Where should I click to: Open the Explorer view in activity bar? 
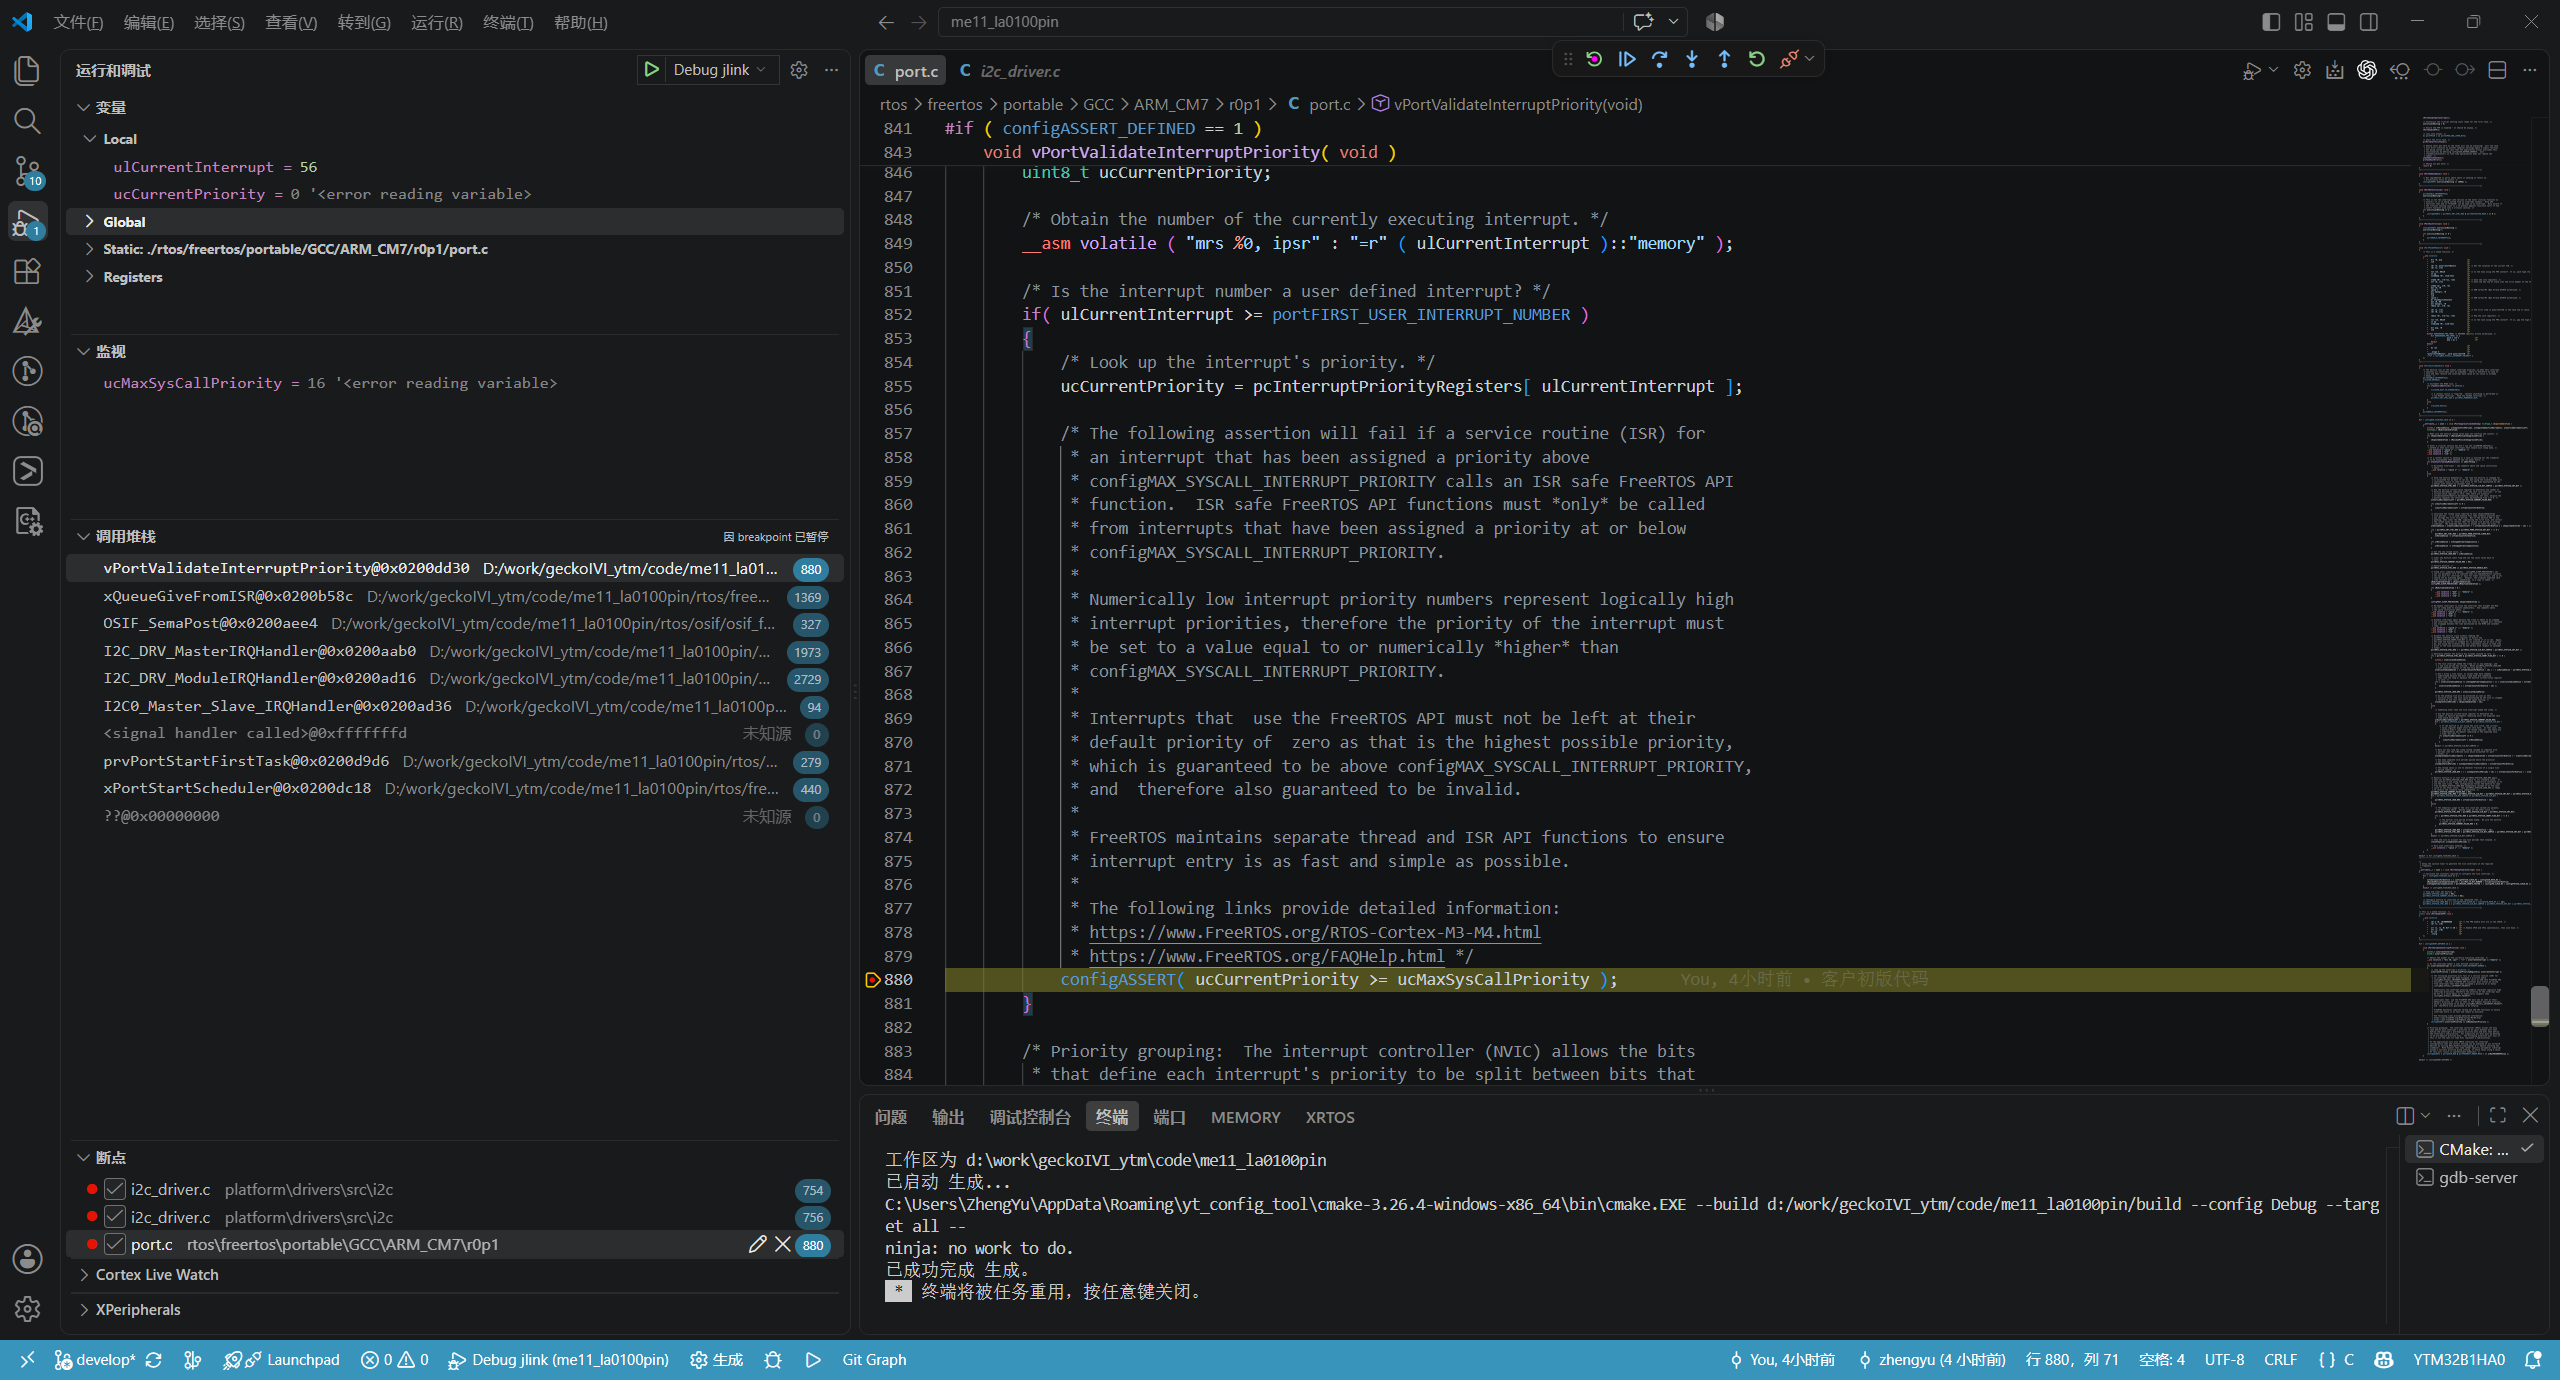[x=27, y=71]
